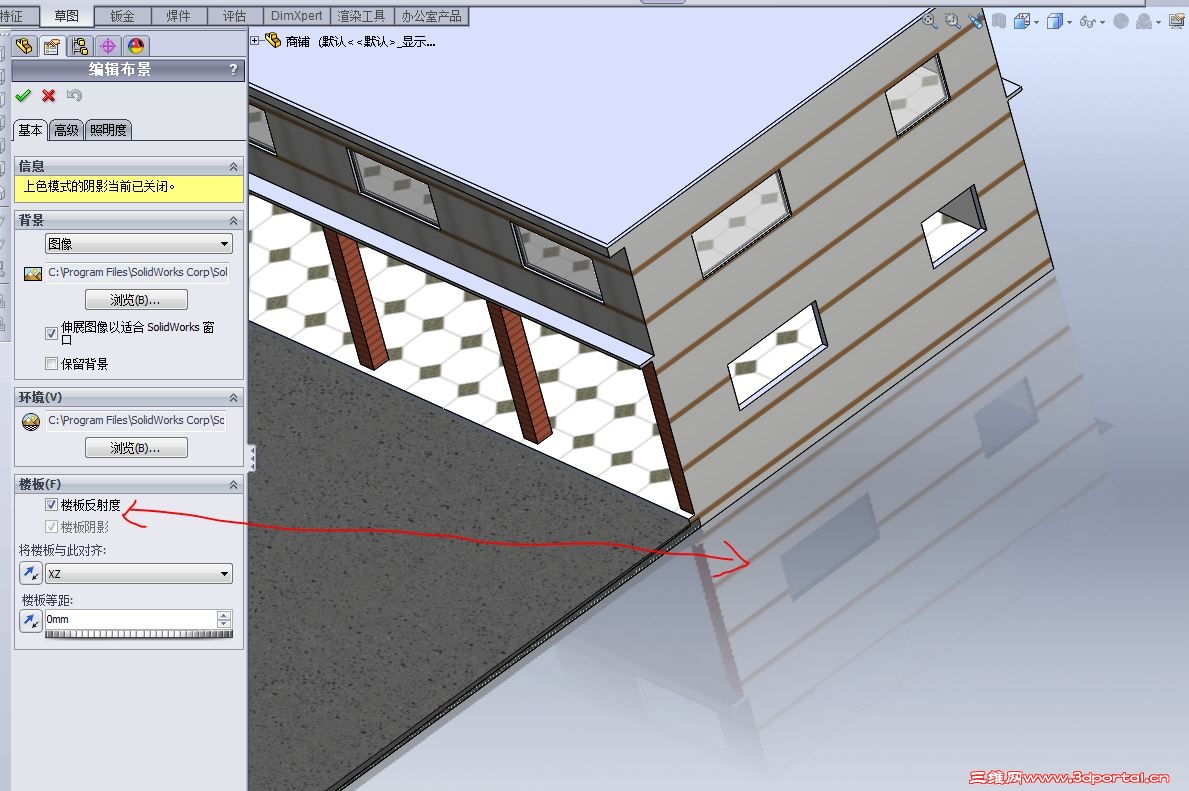
Task: Click the environment file path field
Action: tap(137, 420)
